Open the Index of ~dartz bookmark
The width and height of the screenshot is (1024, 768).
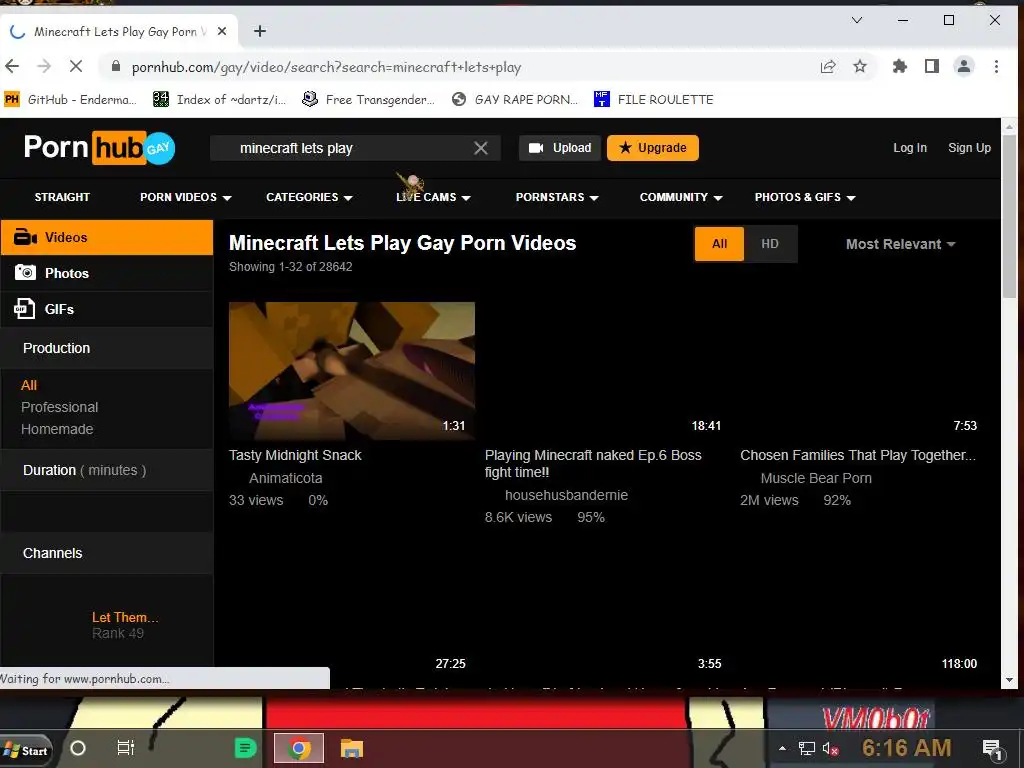click(x=219, y=99)
